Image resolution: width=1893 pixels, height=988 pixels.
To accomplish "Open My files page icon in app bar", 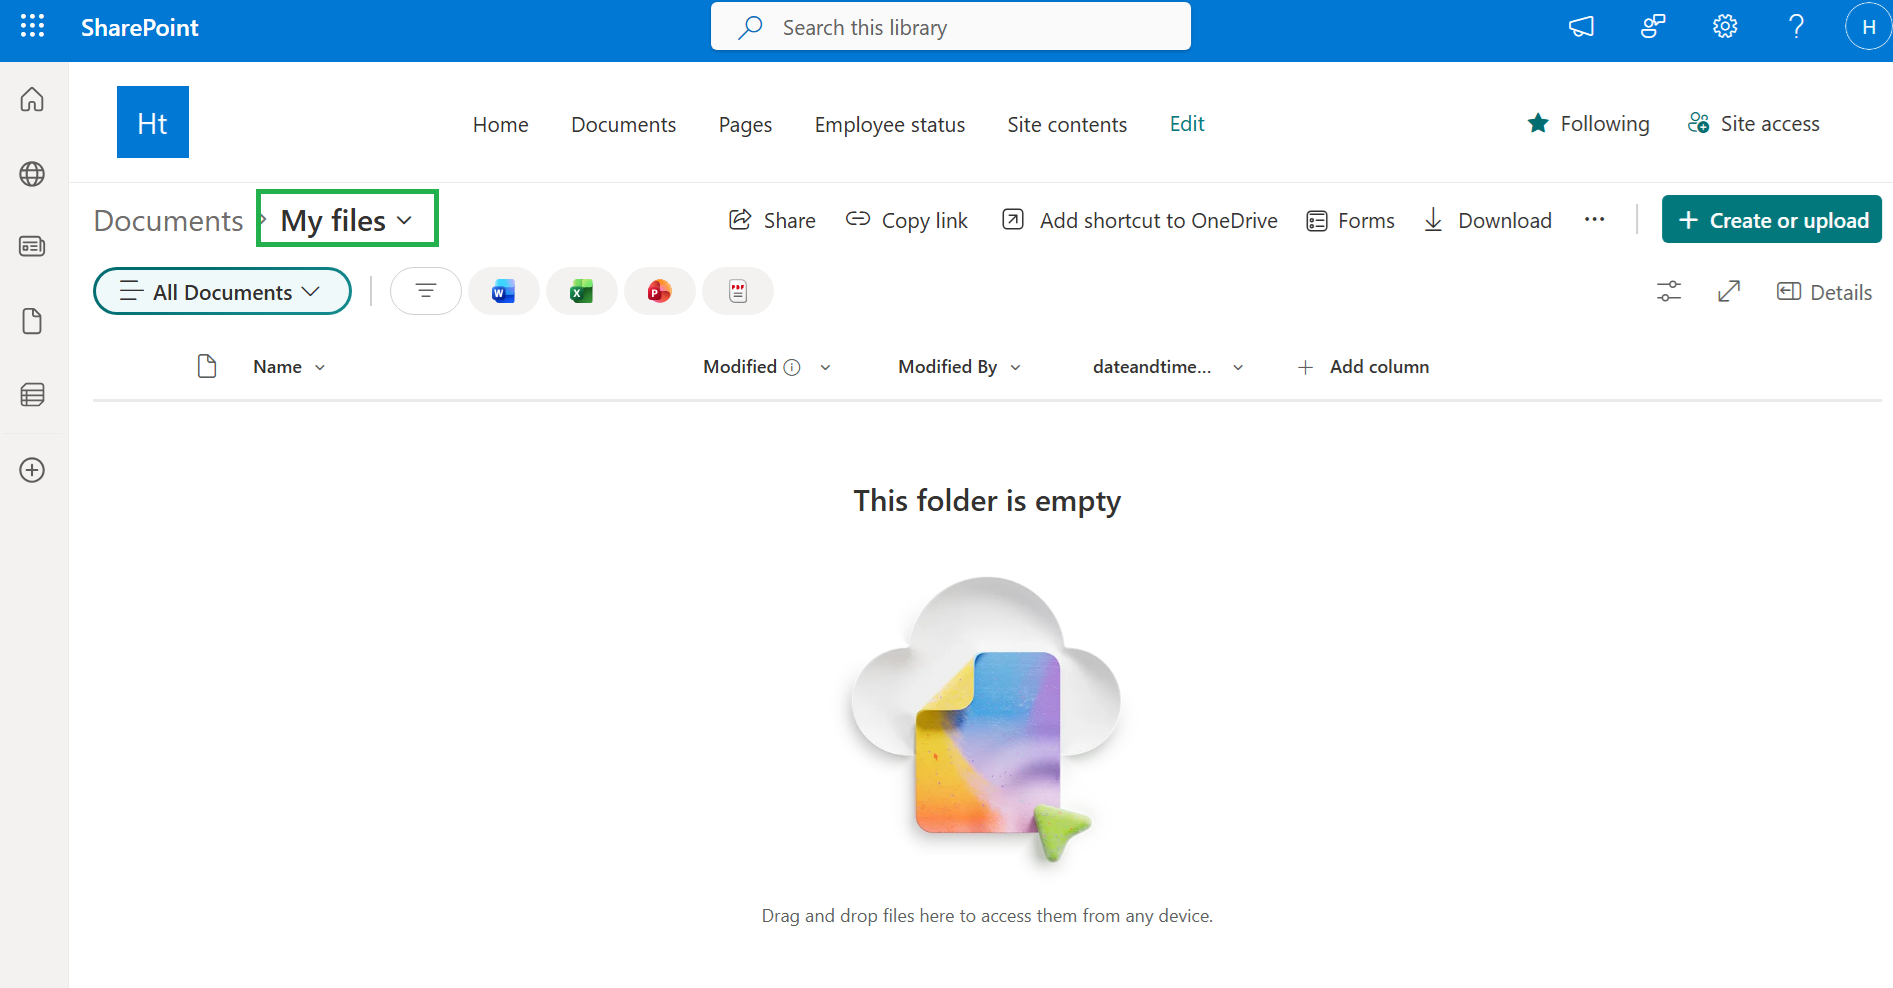I will [x=32, y=321].
